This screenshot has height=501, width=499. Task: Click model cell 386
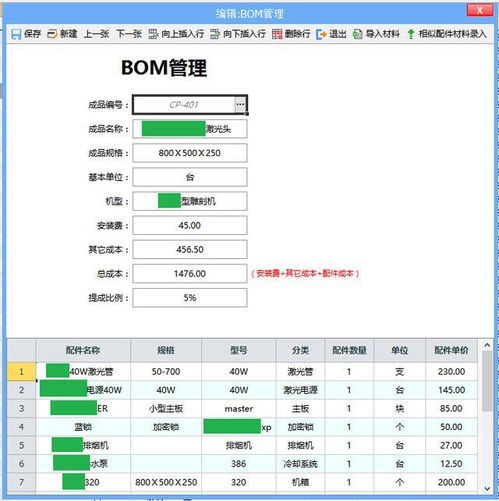click(239, 464)
